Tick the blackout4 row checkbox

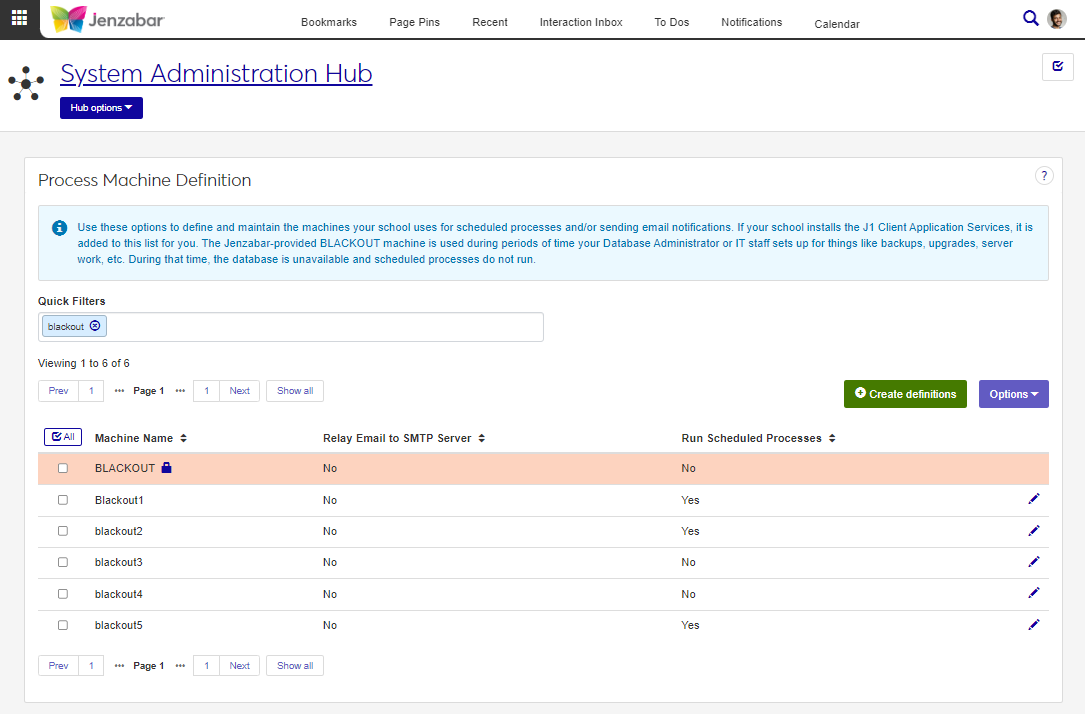click(63, 594)
